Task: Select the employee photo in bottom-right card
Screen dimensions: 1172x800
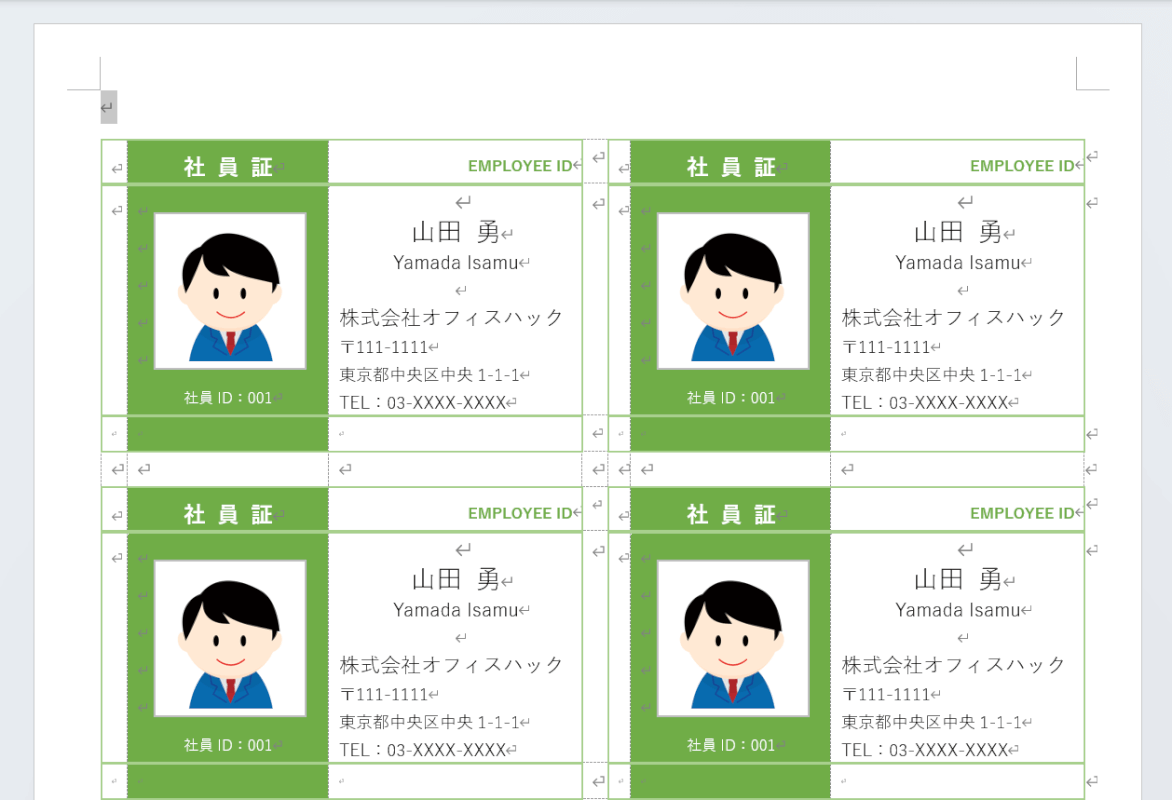Action: [x=732, y=638]
